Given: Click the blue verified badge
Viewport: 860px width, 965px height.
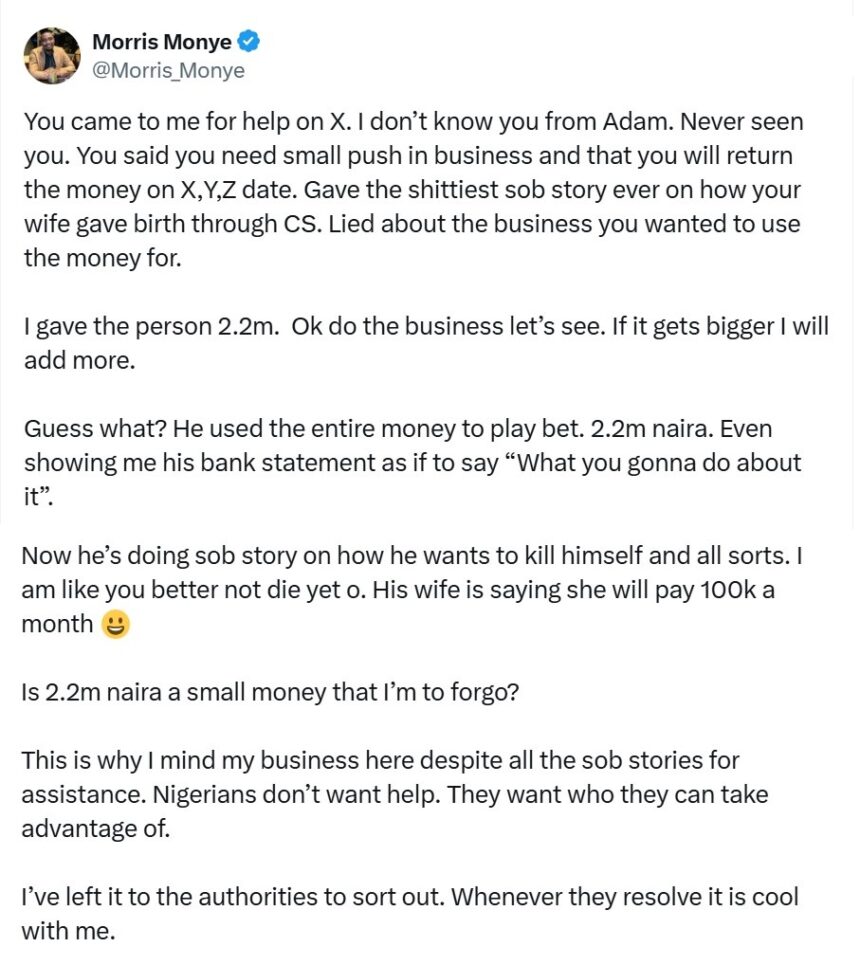Looking at the screenshot, I should [250, 42].
